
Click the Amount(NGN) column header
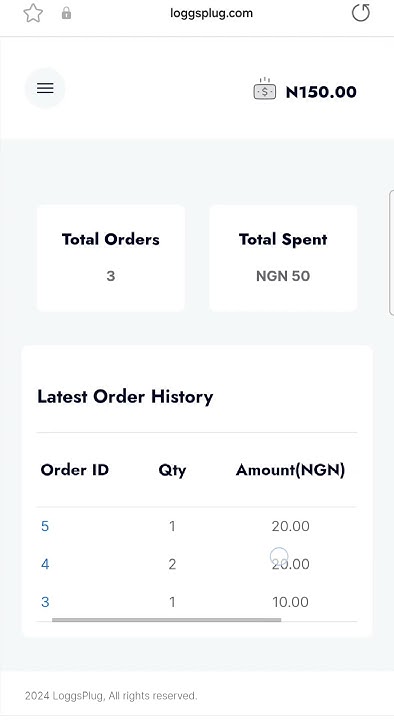click(290, 470)
